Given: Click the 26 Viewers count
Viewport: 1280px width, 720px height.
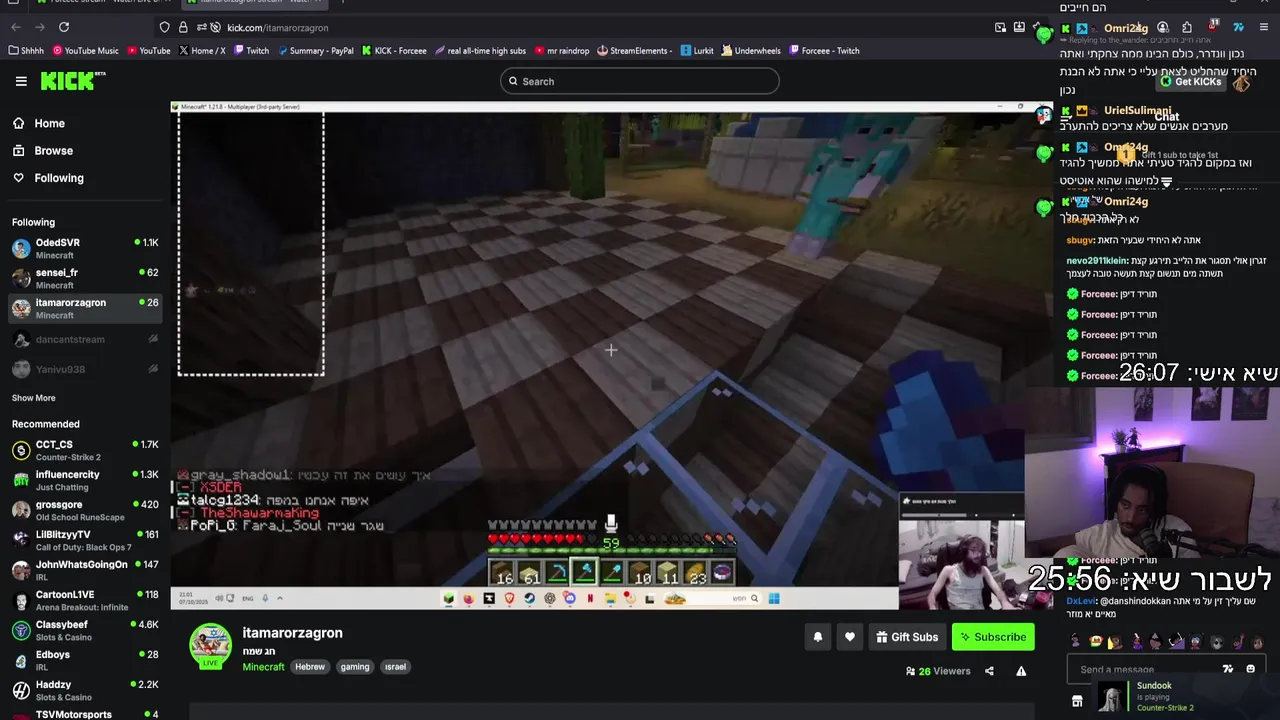Looking at the screenshot, I should (x=938, y=671).
